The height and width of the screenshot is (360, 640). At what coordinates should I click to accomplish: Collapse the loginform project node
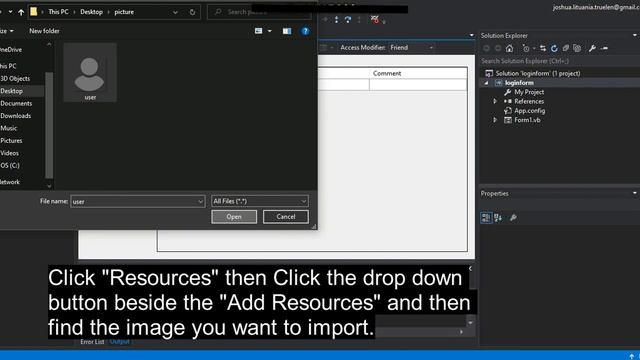pos(486,83)
